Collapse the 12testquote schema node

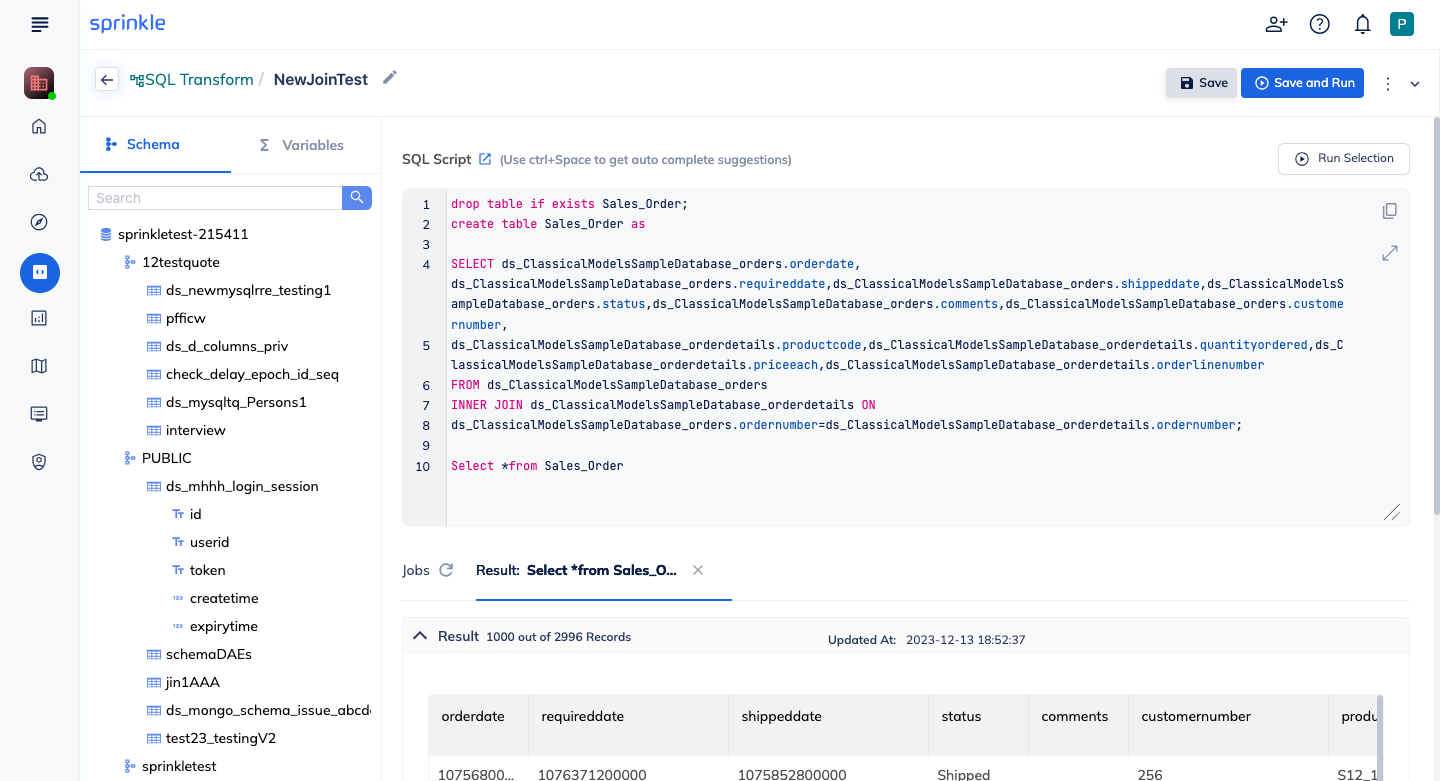130,262
